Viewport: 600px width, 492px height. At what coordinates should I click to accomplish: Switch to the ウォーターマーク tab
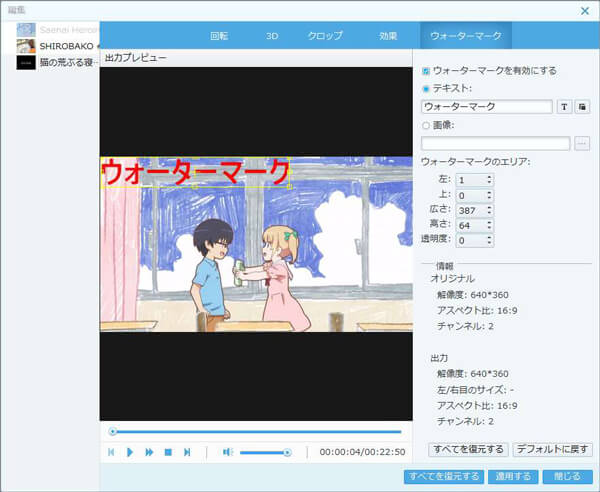466,36
